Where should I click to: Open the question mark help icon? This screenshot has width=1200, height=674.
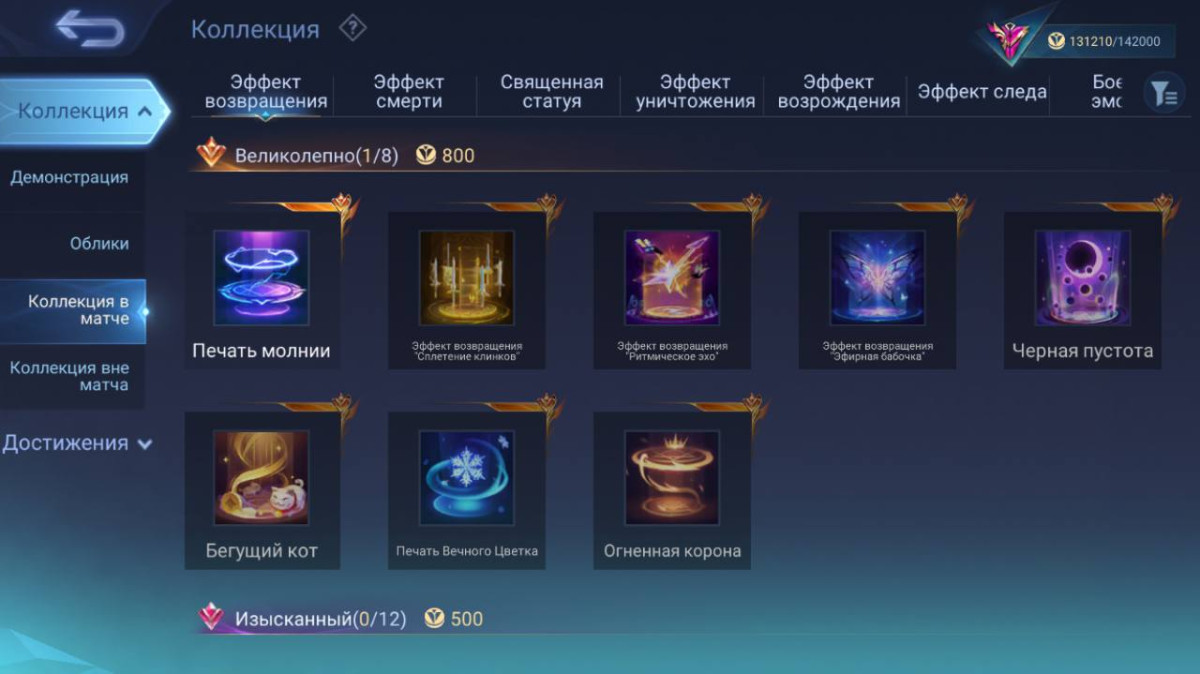click(x=352, y=28)
